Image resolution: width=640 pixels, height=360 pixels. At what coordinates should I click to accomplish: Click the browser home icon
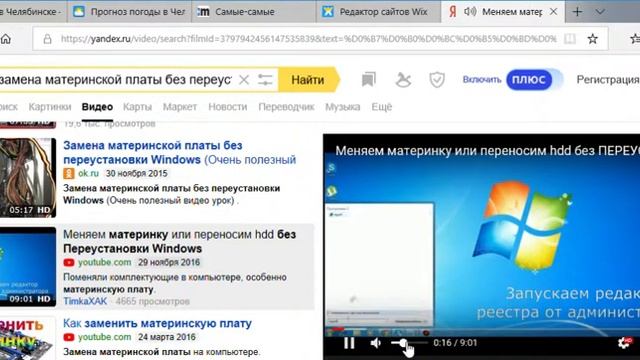coord(5,39)
